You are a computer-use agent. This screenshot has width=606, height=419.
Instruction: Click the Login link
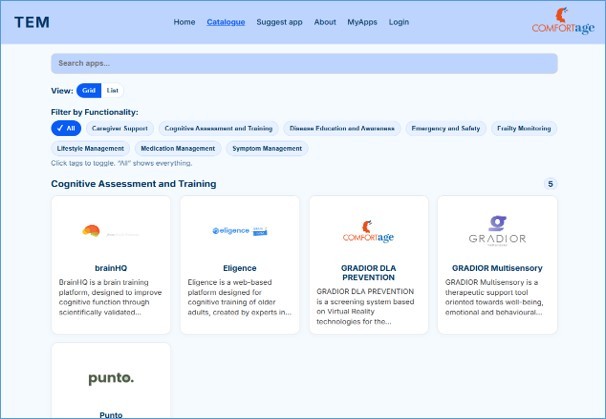(x=399, y=22)
